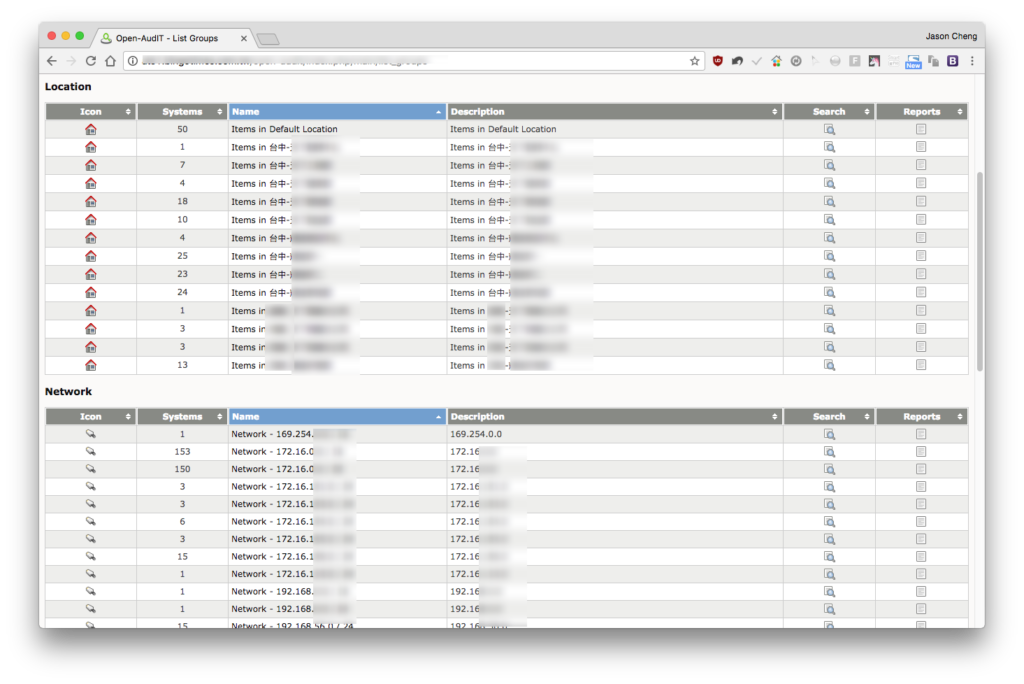1024x684 pixels.
Task: Open a new browser tab
Action: 268,39
